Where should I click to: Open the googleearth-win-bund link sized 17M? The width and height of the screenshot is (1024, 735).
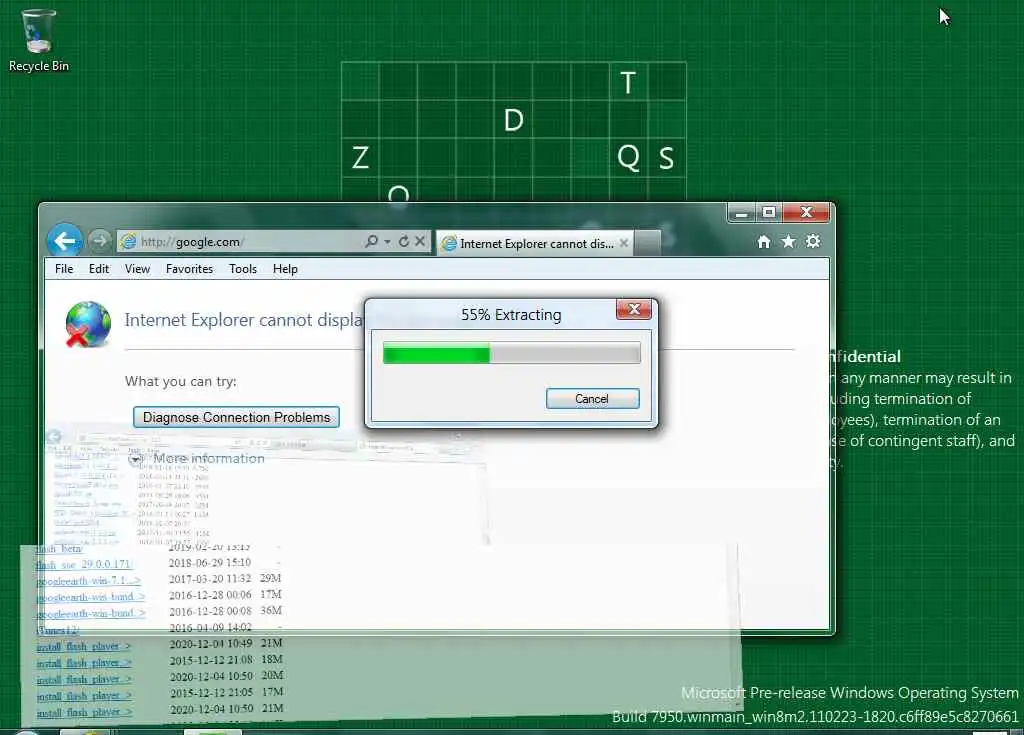[x=90, y=597]
